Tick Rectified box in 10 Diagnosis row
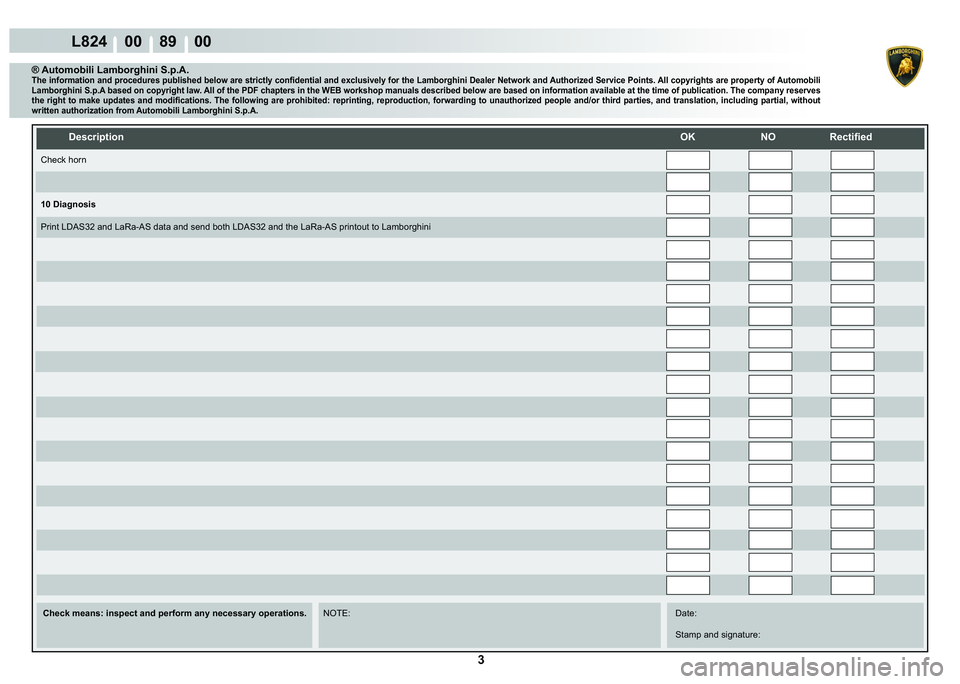Screen dimensions: 960x684 (x=852, y=205)
